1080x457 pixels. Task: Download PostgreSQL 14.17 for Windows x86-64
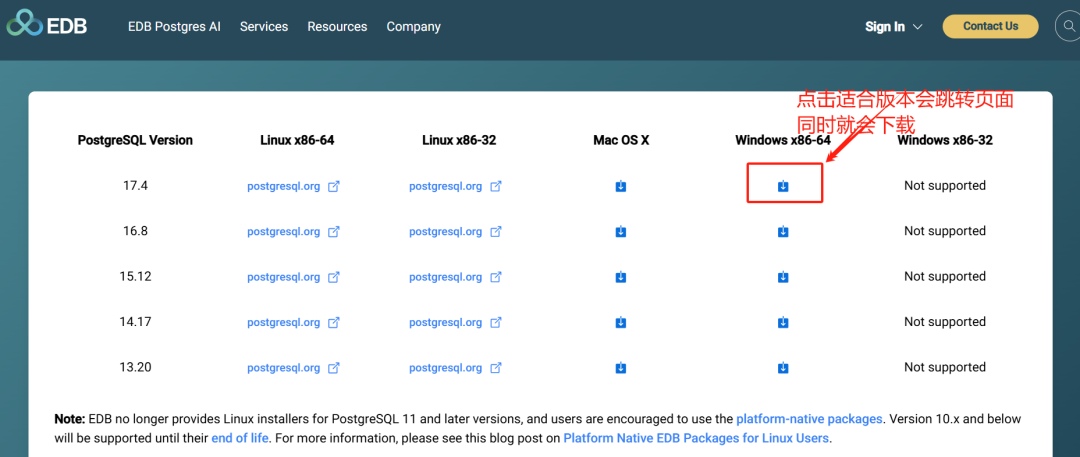tap(783, 323)
